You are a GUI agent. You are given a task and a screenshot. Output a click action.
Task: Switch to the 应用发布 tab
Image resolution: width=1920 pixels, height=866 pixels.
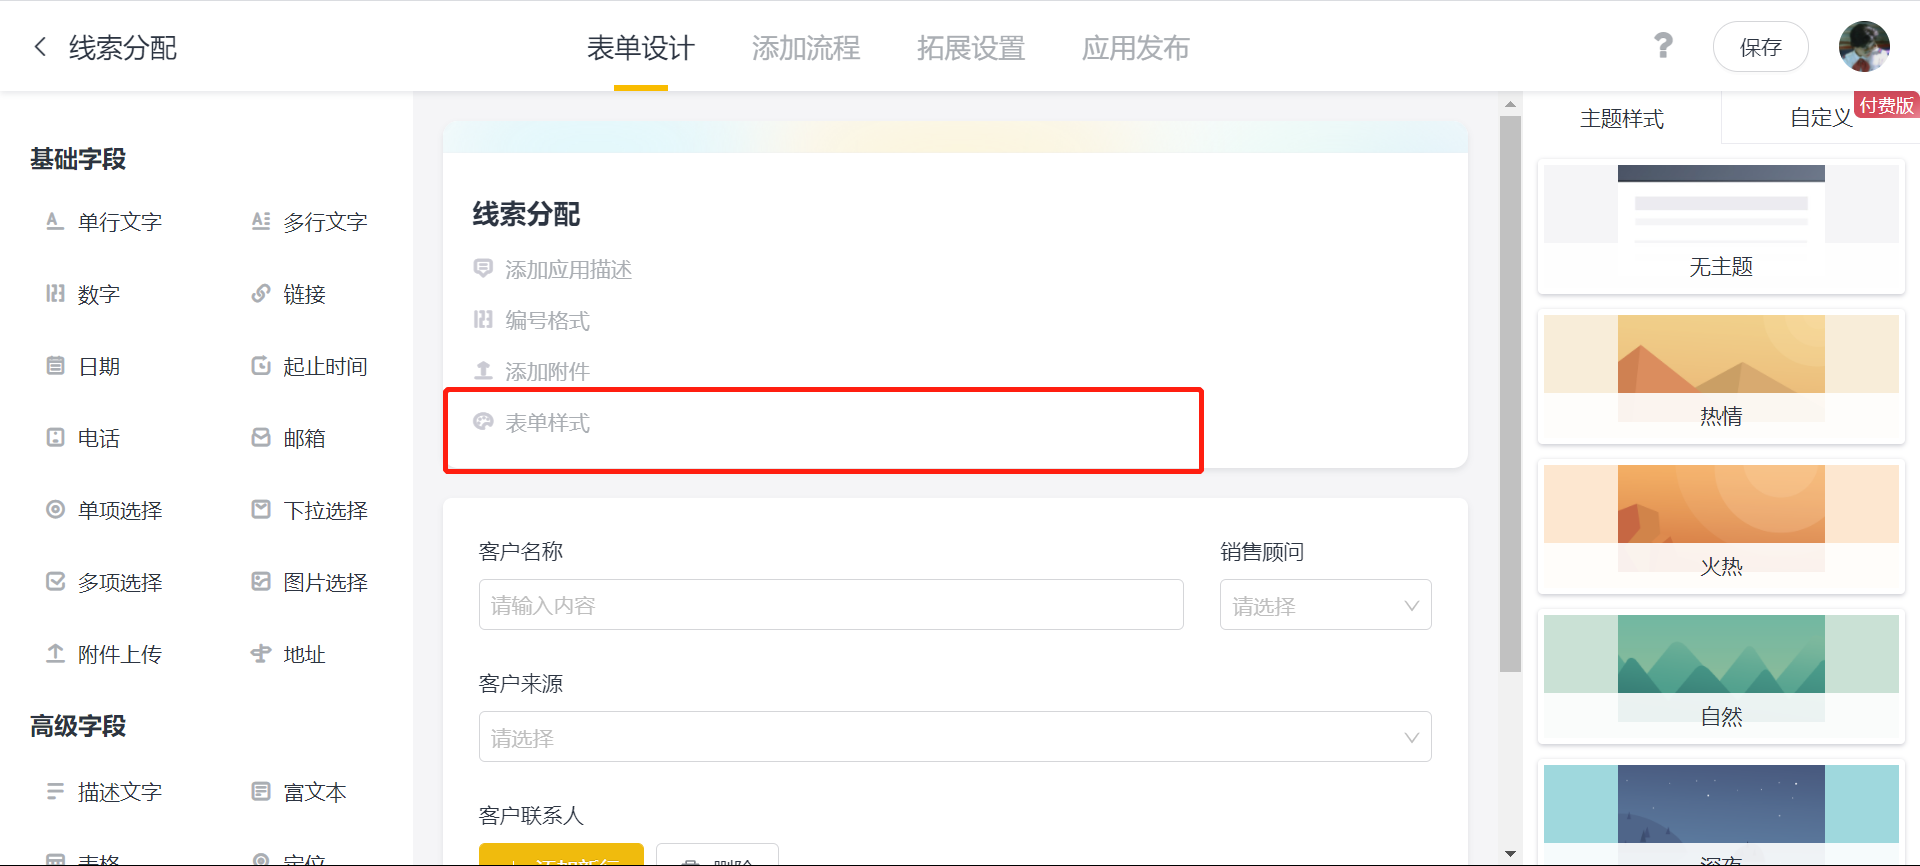click(1136, 48)
